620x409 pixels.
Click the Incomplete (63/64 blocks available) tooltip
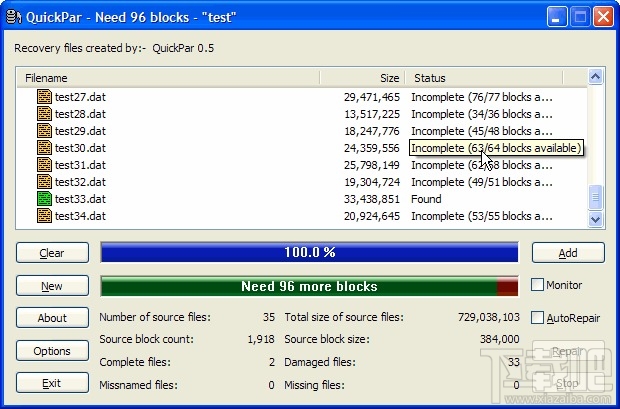point(496,148)
